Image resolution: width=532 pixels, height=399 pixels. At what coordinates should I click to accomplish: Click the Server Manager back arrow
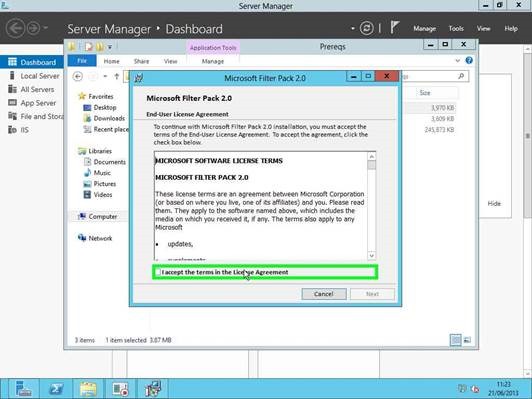(x=15, y=28)
